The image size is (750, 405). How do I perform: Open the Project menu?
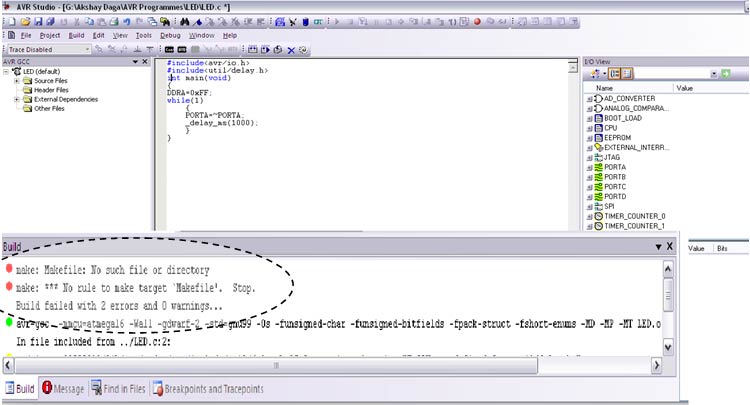coord(50,35)
